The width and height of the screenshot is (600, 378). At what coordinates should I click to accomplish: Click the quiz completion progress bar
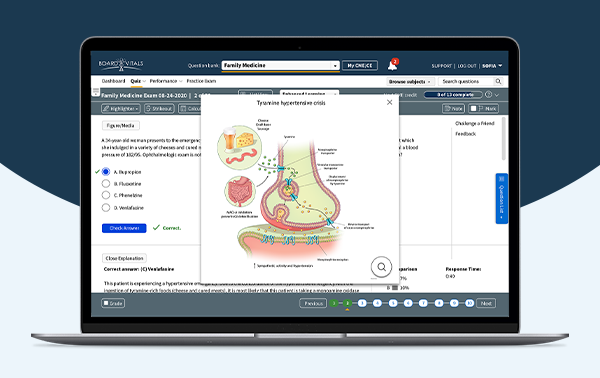(x=453, y=94)
